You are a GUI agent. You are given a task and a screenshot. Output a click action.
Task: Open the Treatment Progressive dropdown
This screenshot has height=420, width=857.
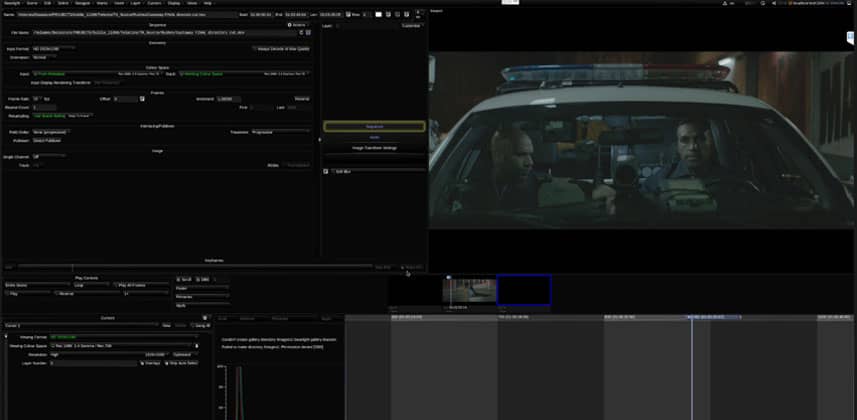[x=280, y=132]
